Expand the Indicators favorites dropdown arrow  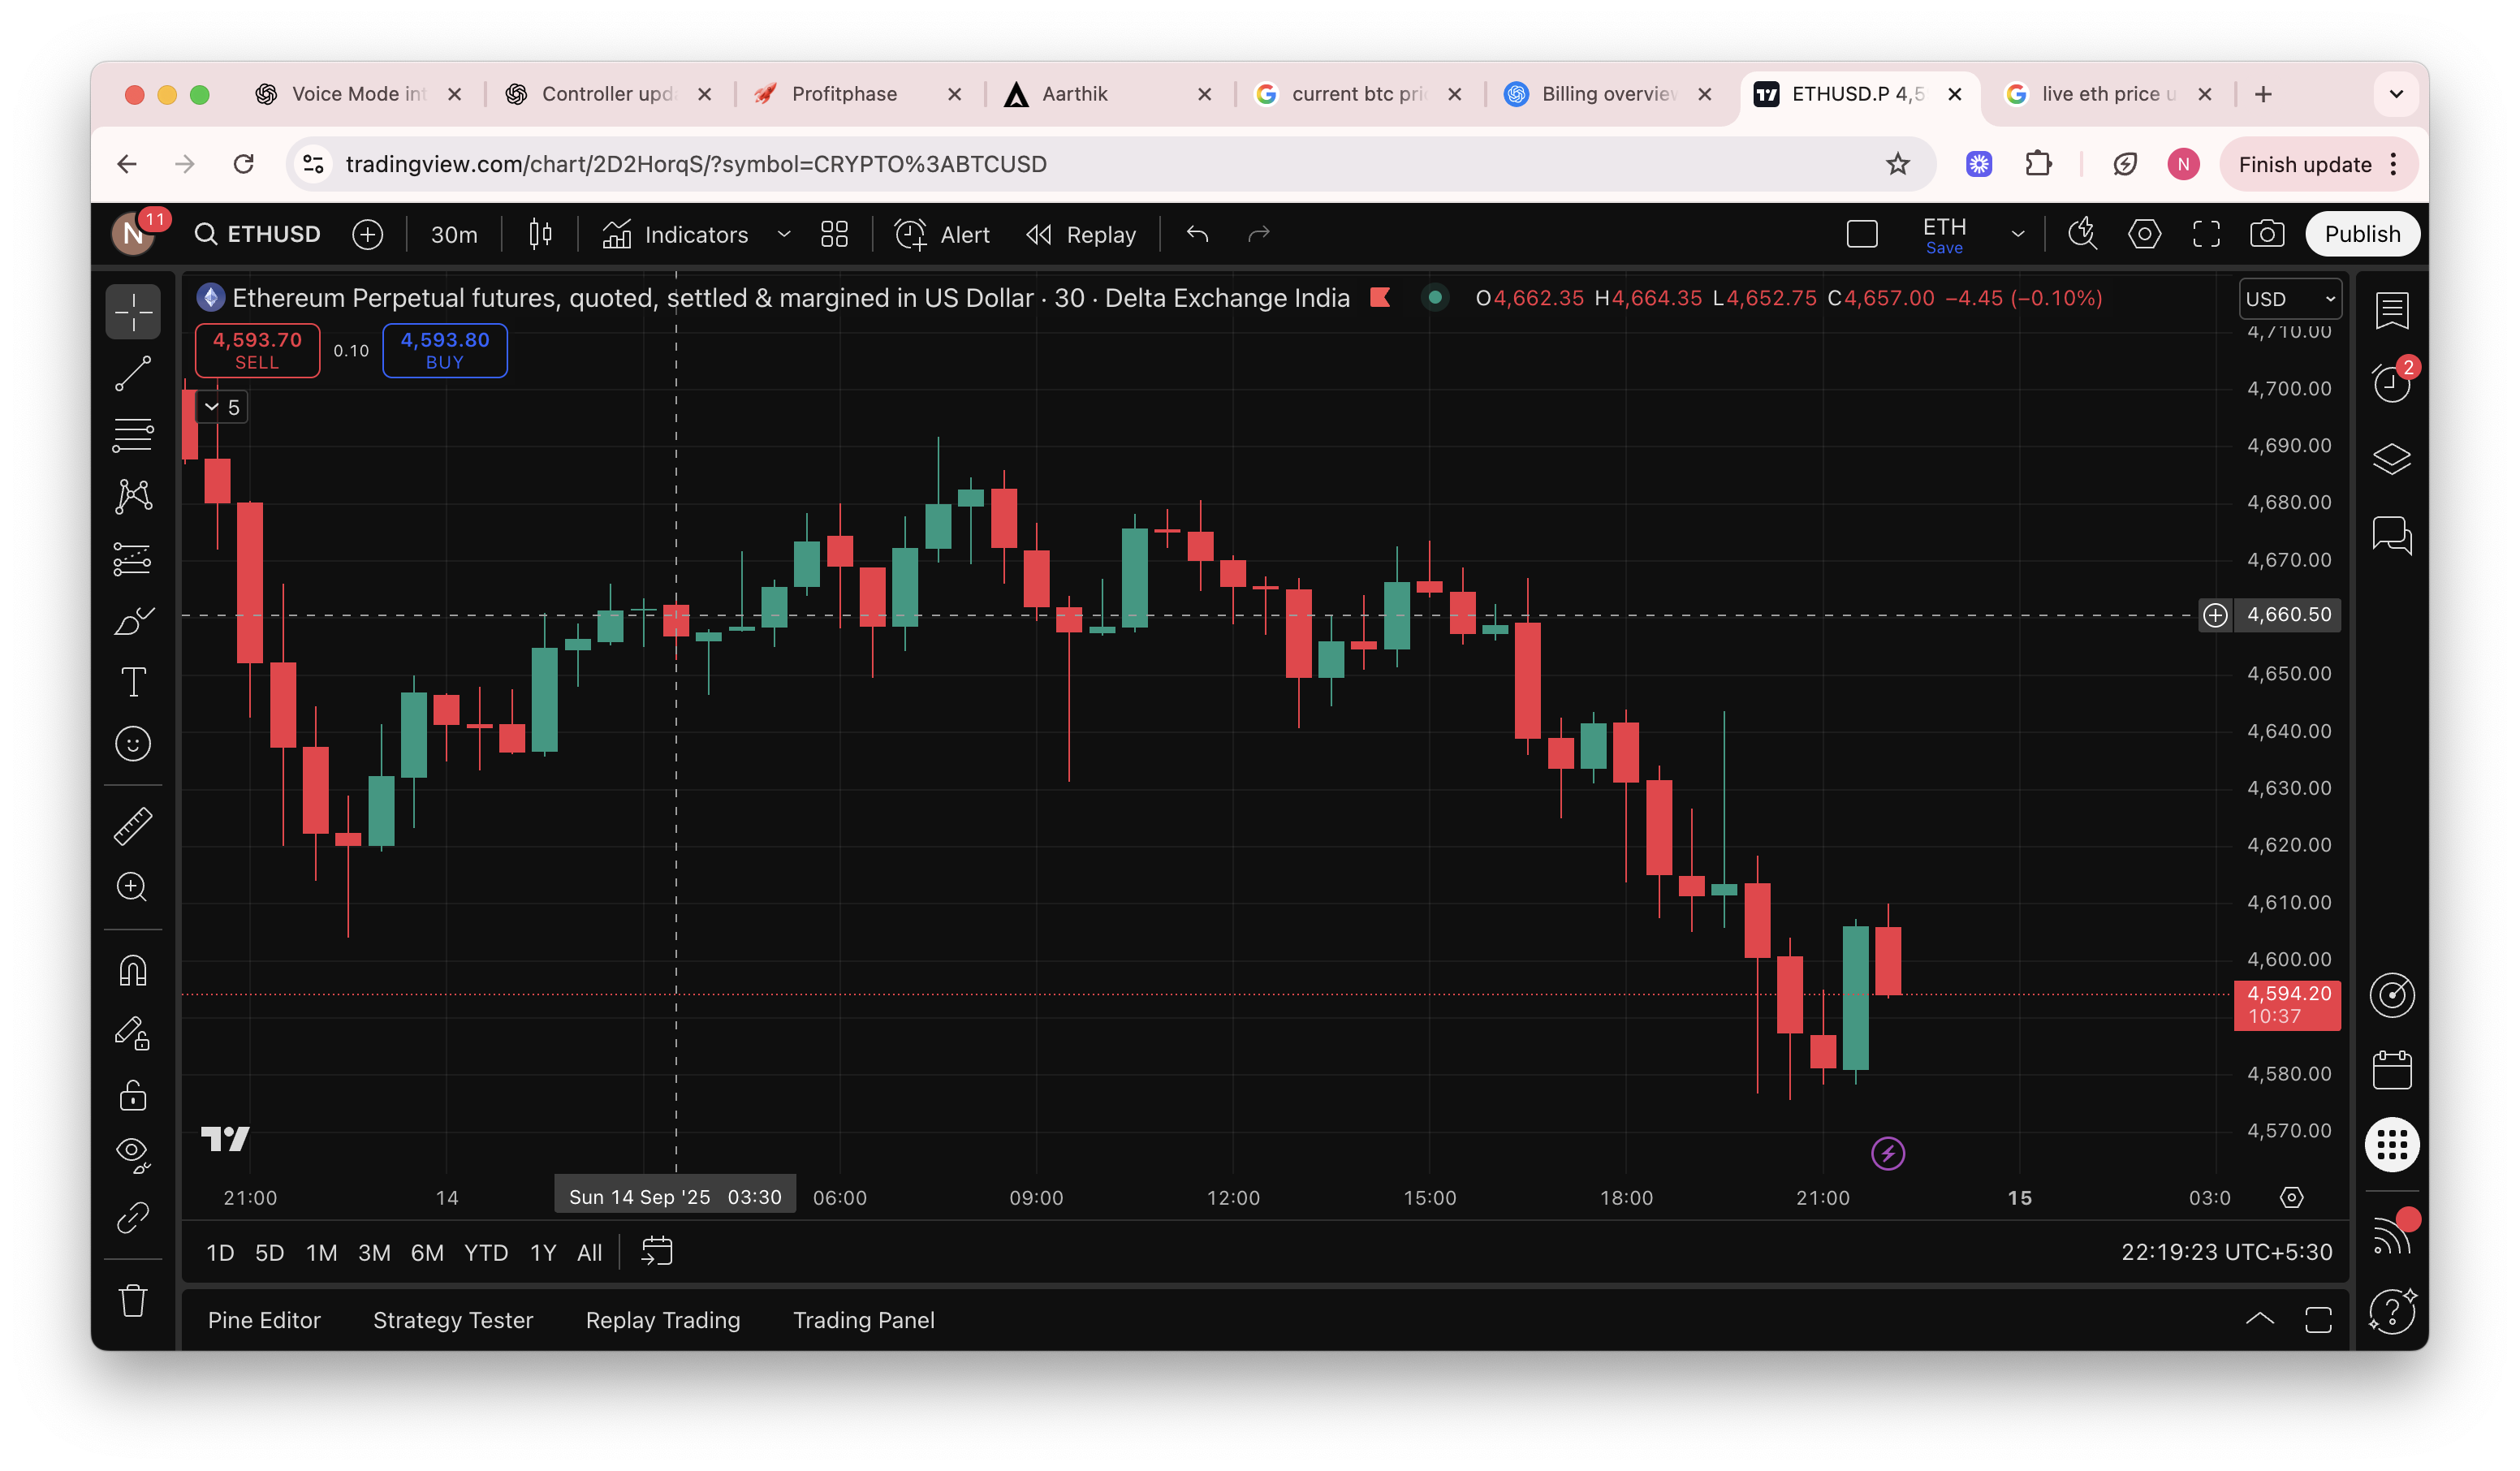click(784, 234)
